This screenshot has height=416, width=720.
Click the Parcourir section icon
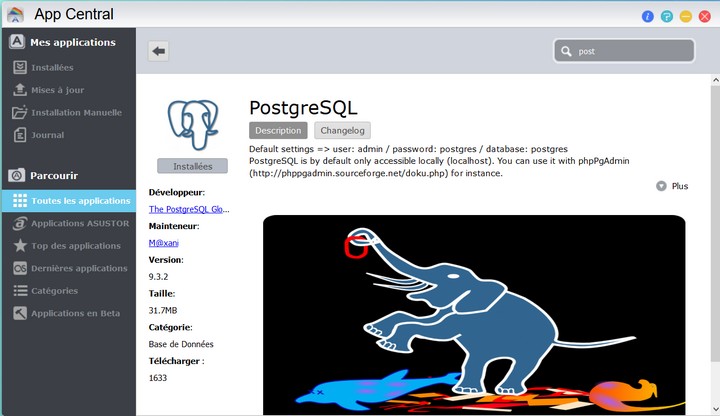coord(17,175)
